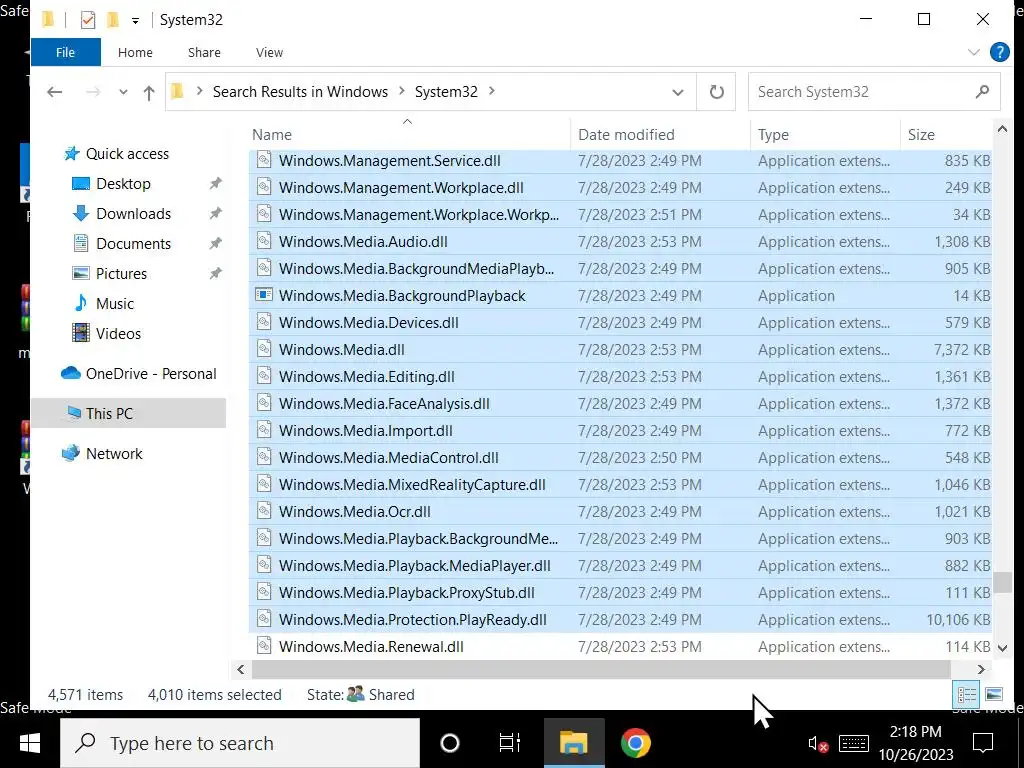The width and height of the screenshot is (1024, 768).
Task: Select This PC in navigation pane
Action: point(109,413)
